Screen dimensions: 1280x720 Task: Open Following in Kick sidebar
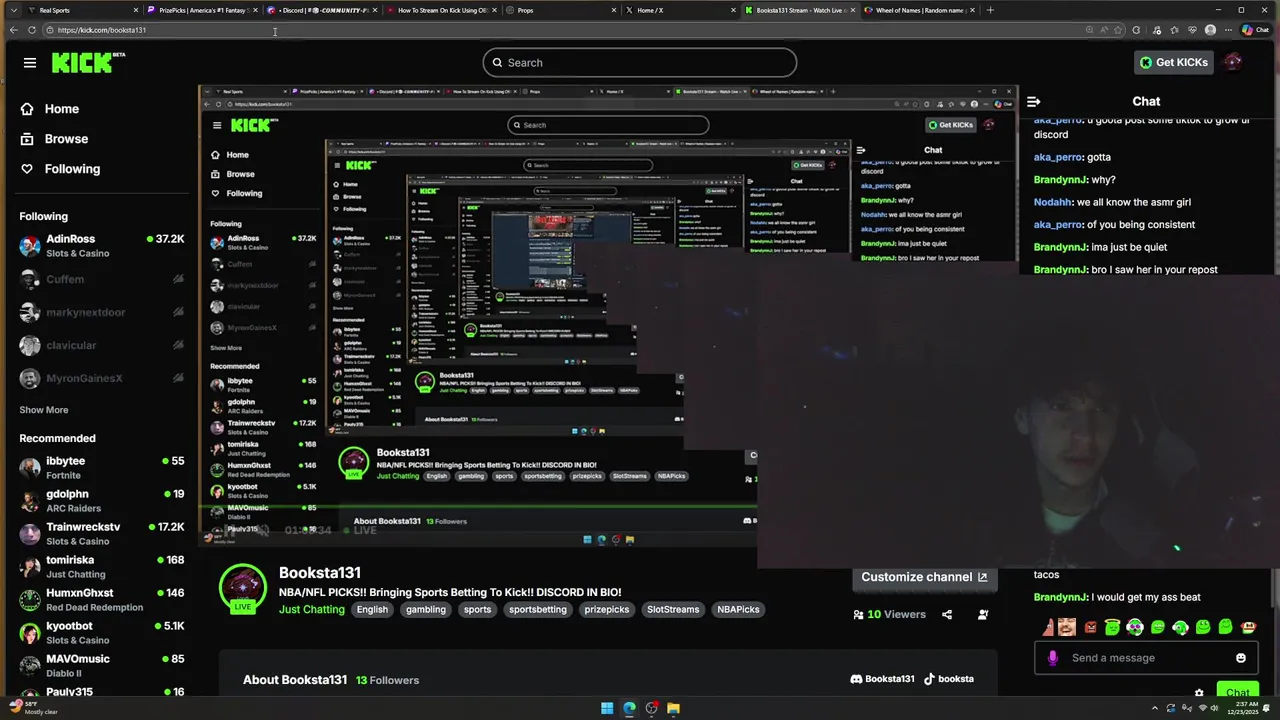click(x=60, y=169)
